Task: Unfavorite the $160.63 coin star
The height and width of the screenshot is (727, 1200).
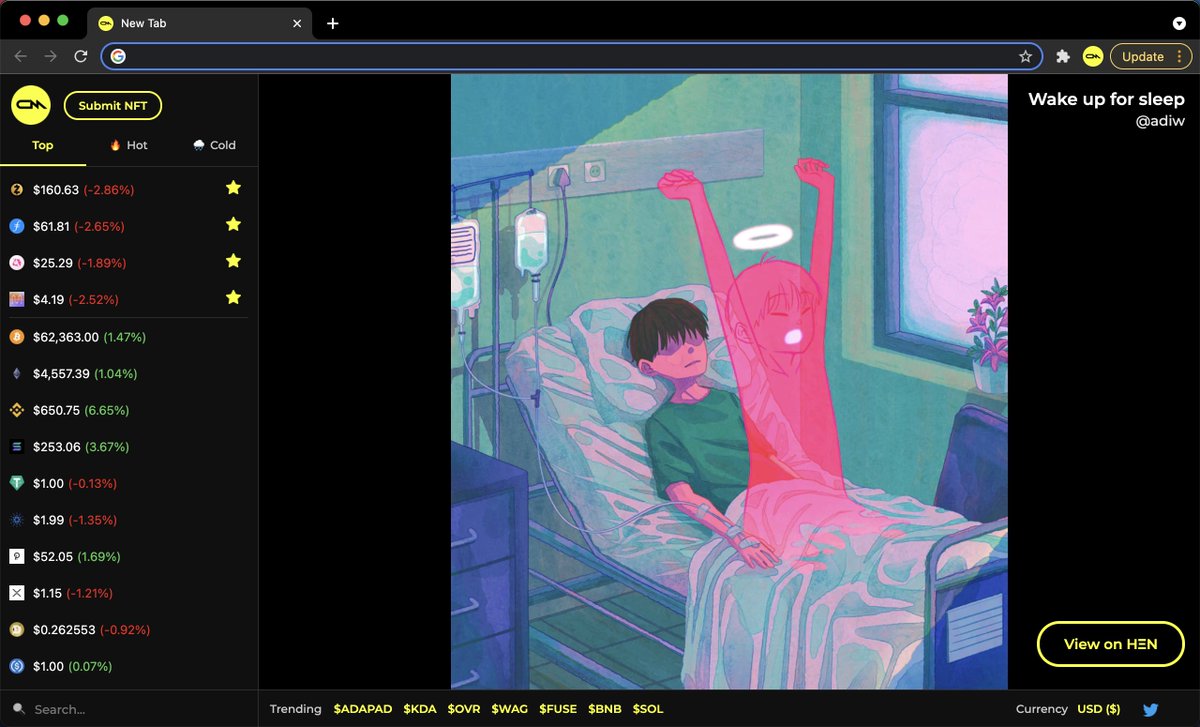Action: 233,187
